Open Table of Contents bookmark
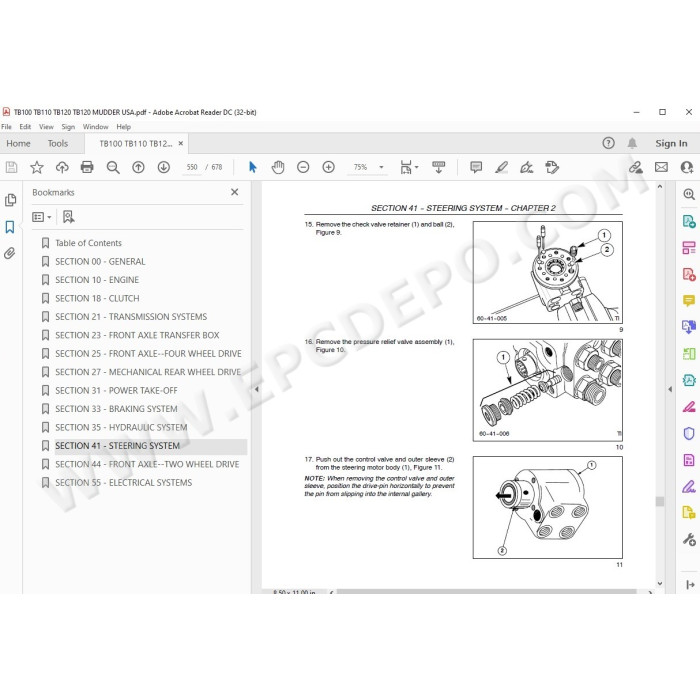This screenshot has width=700, height=700. (x=88, y=243)
